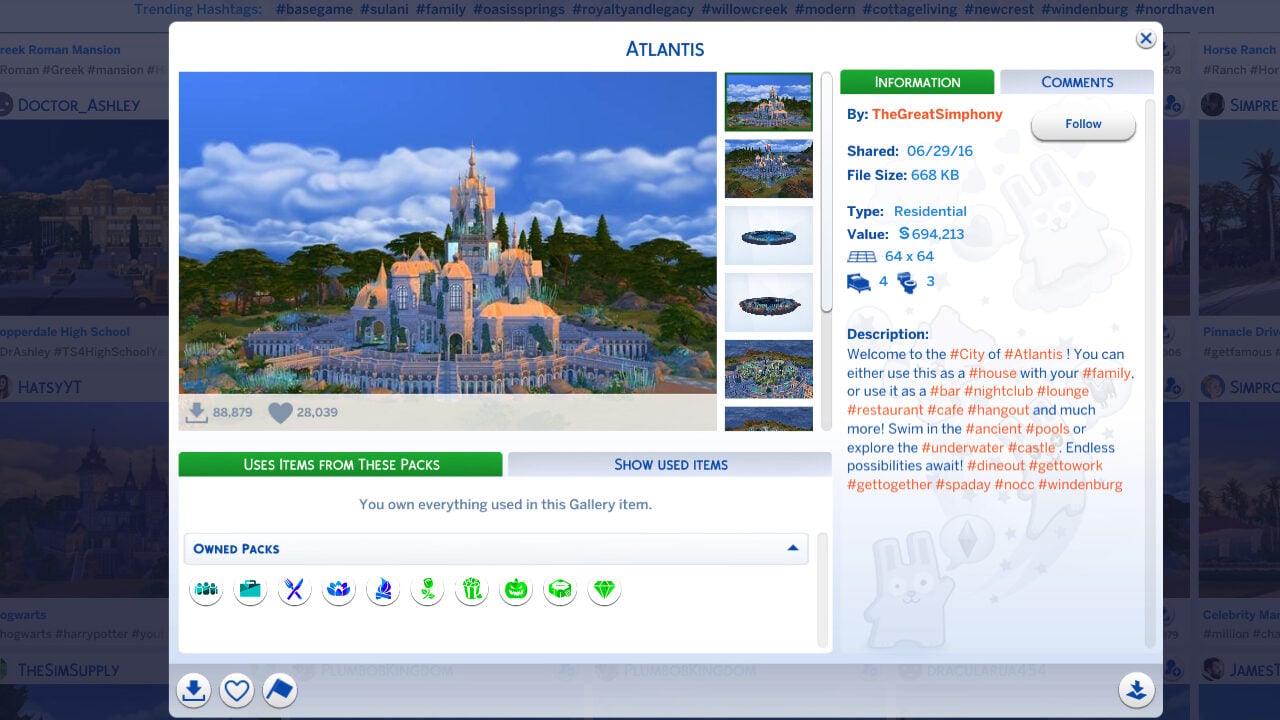Click the main Atlantis castle preview image
Image resolution: width=1280 pixels, height=720 pixels.
(448, 232)
